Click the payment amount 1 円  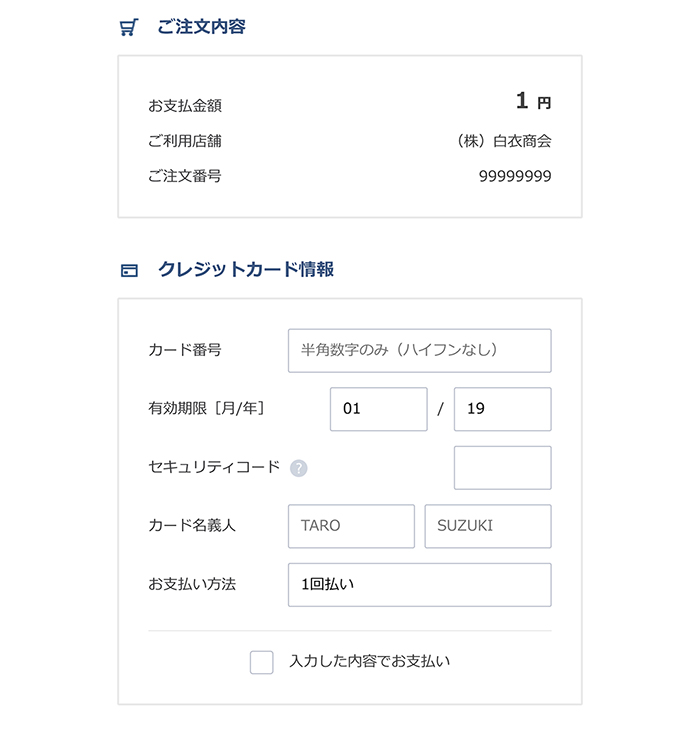coord(533,101)
